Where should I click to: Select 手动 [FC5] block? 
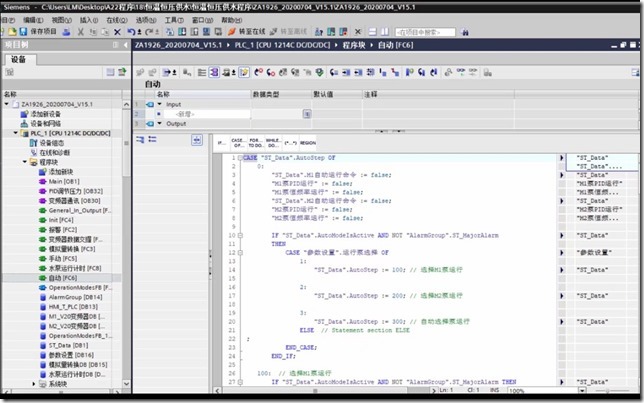pos(62,258)
